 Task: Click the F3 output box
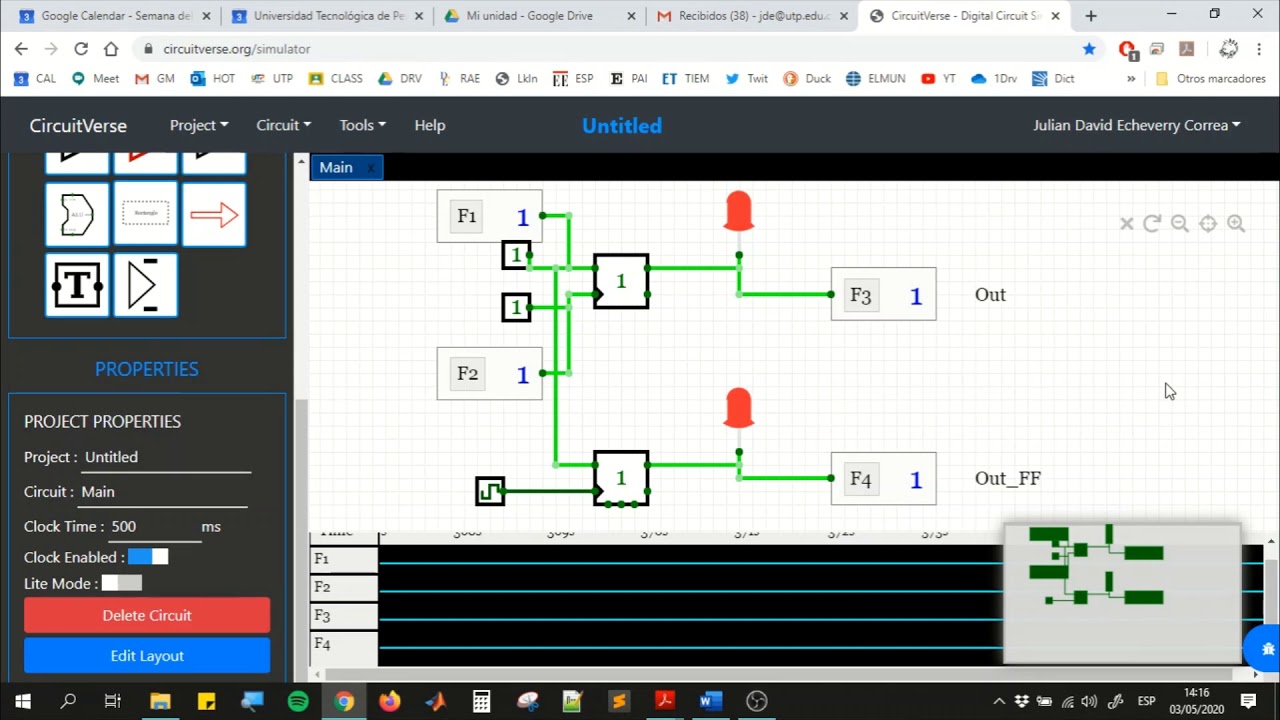click(883, 295)
